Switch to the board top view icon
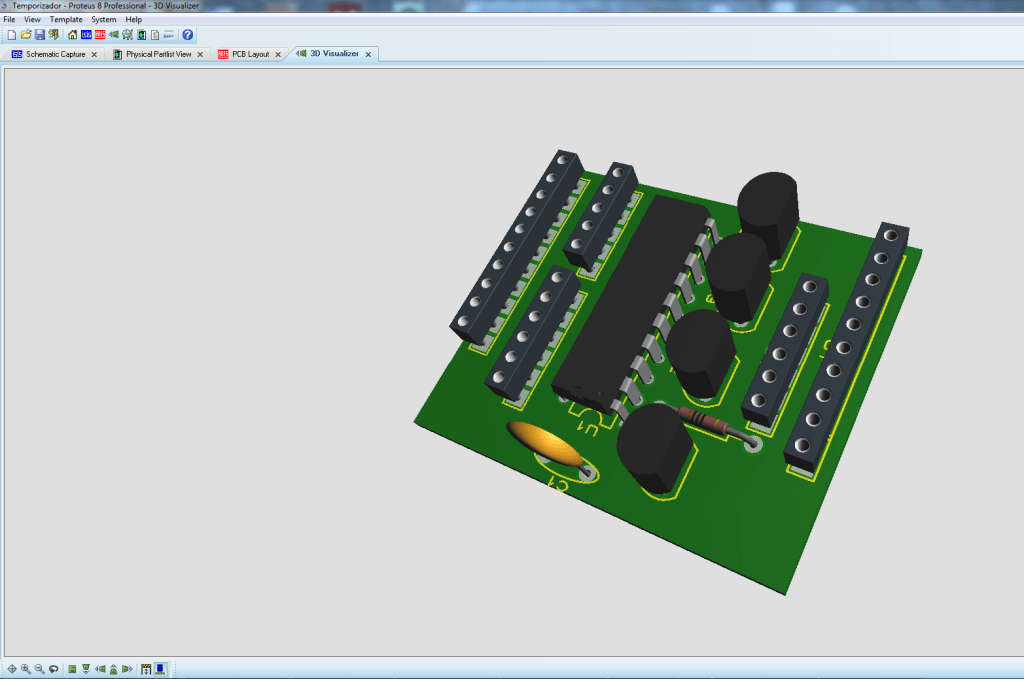The width and height of the screenshot is (1024, 679). point(72,668)
